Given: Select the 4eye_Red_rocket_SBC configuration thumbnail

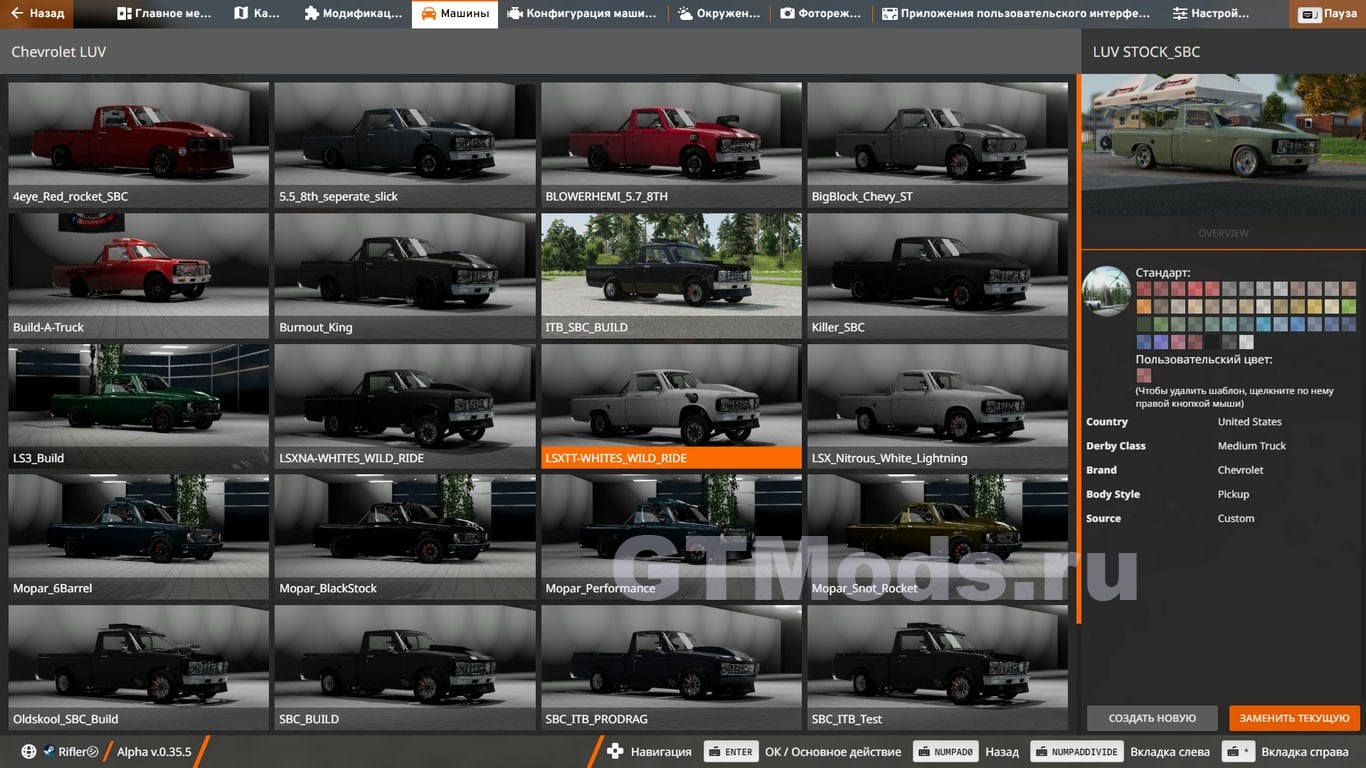Looking at the screenshot, I should click(x=138, y=144).
